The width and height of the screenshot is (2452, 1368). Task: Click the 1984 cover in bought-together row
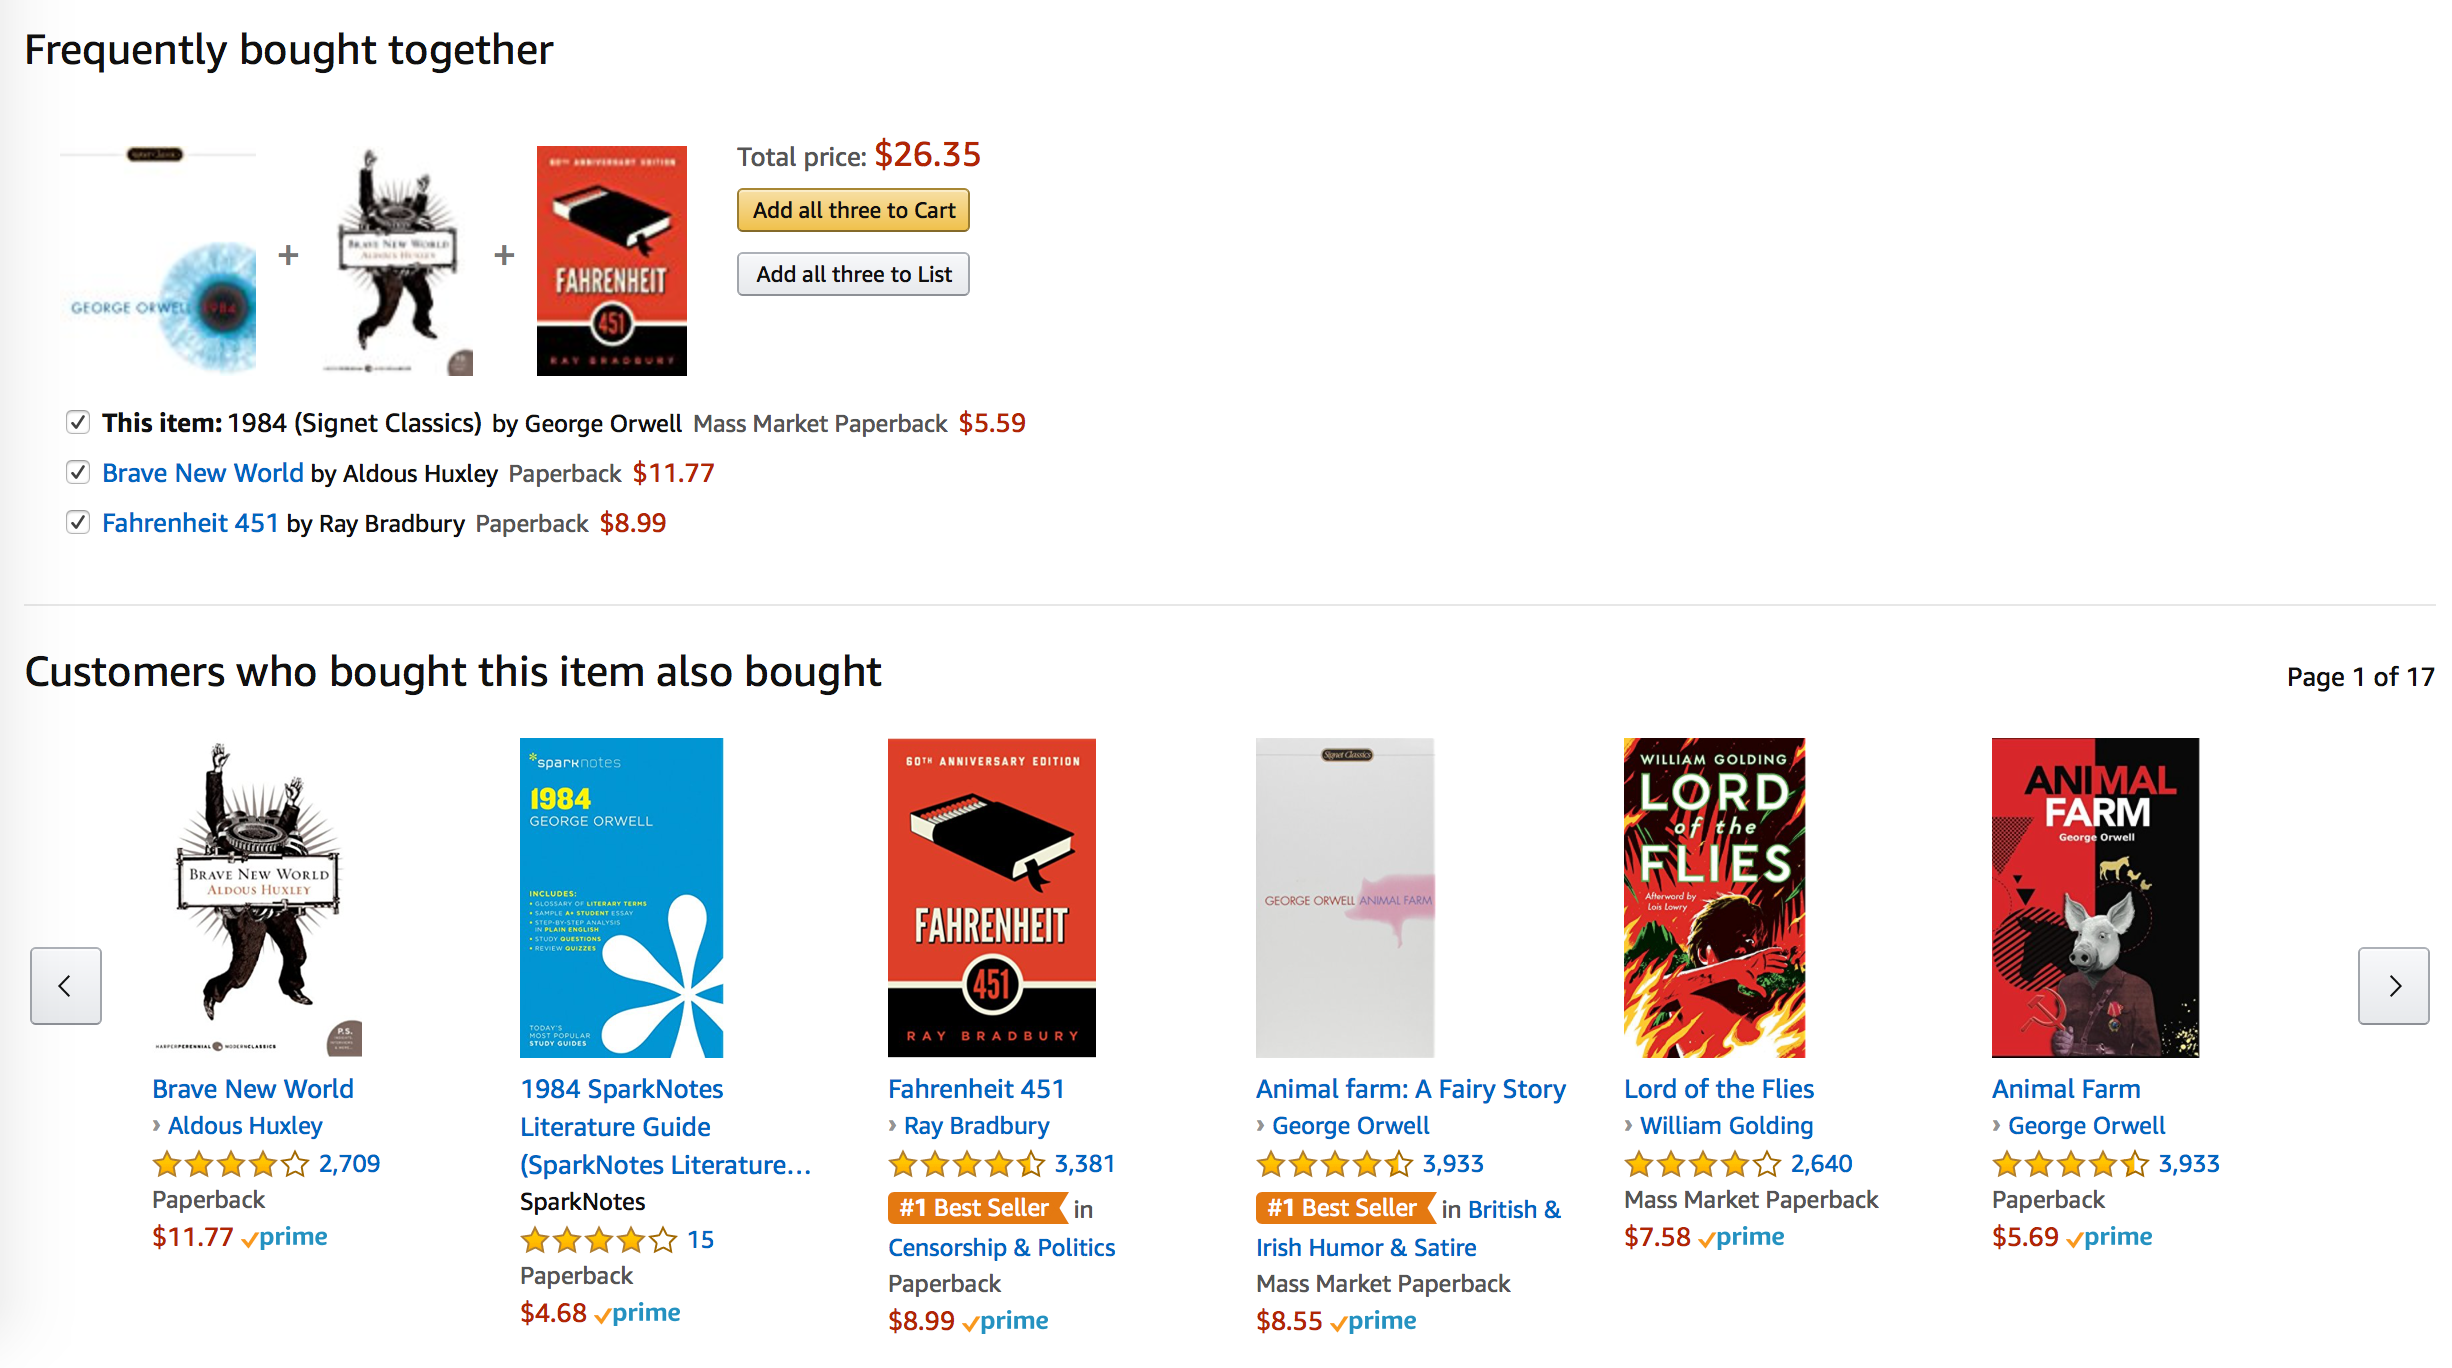pos(158,262)
